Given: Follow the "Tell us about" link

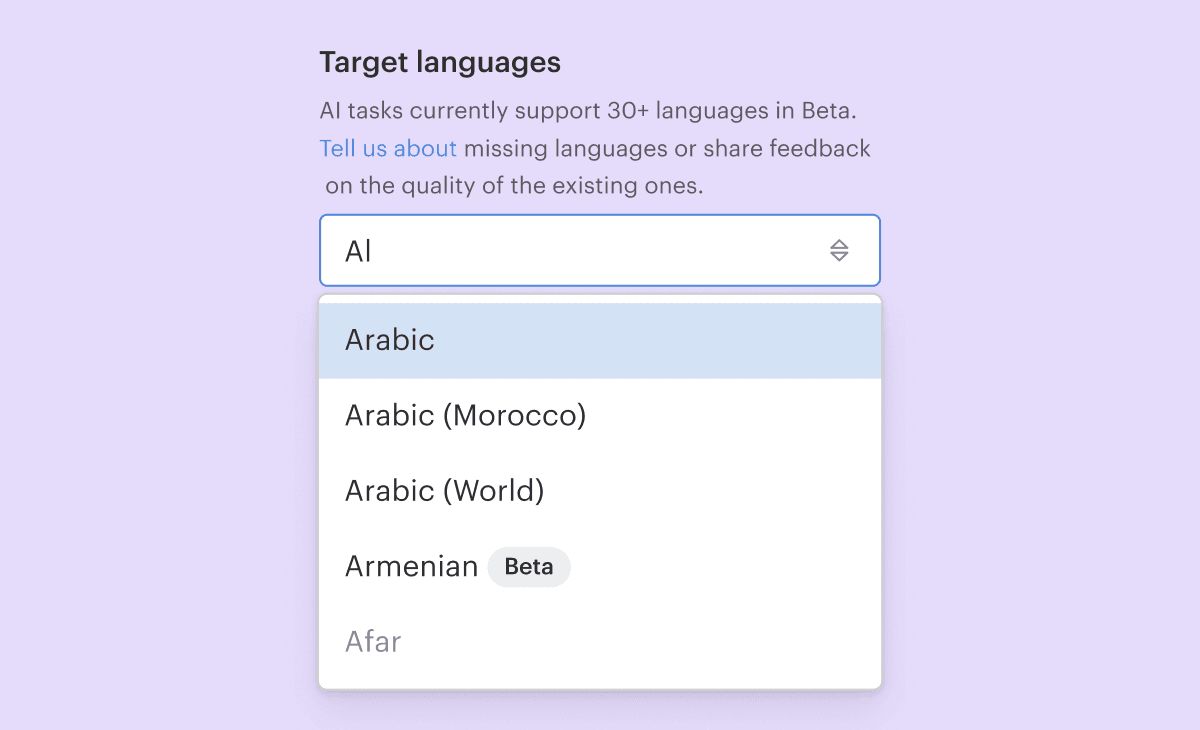Looking at the screenshot, I should coord(388,149).
